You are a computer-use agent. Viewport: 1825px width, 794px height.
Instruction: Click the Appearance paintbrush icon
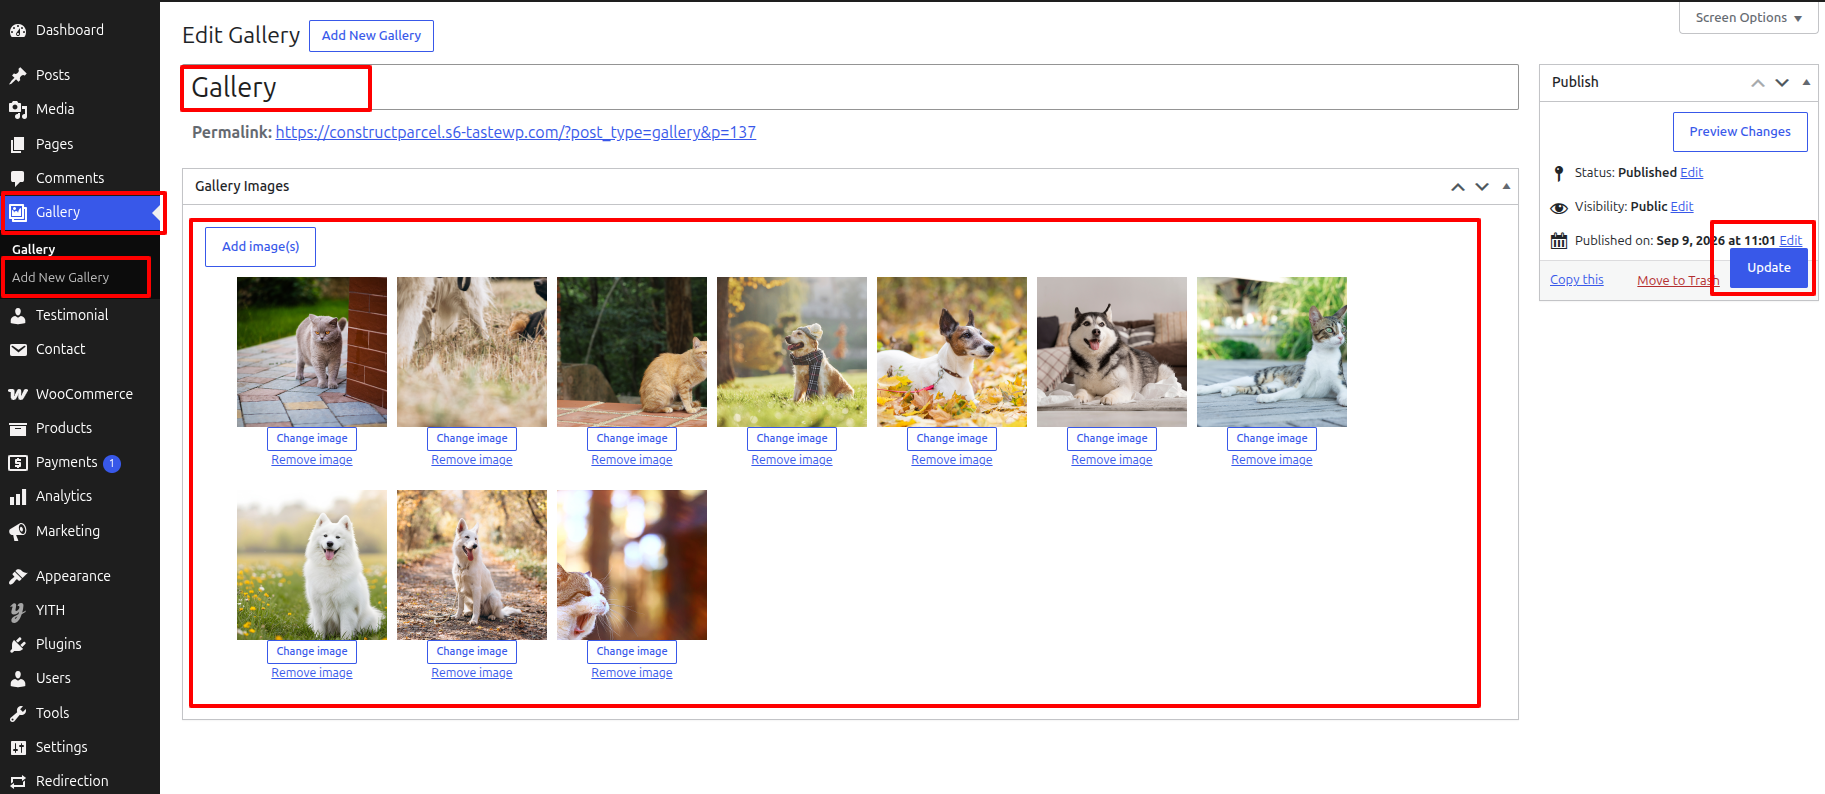(18, 577)
